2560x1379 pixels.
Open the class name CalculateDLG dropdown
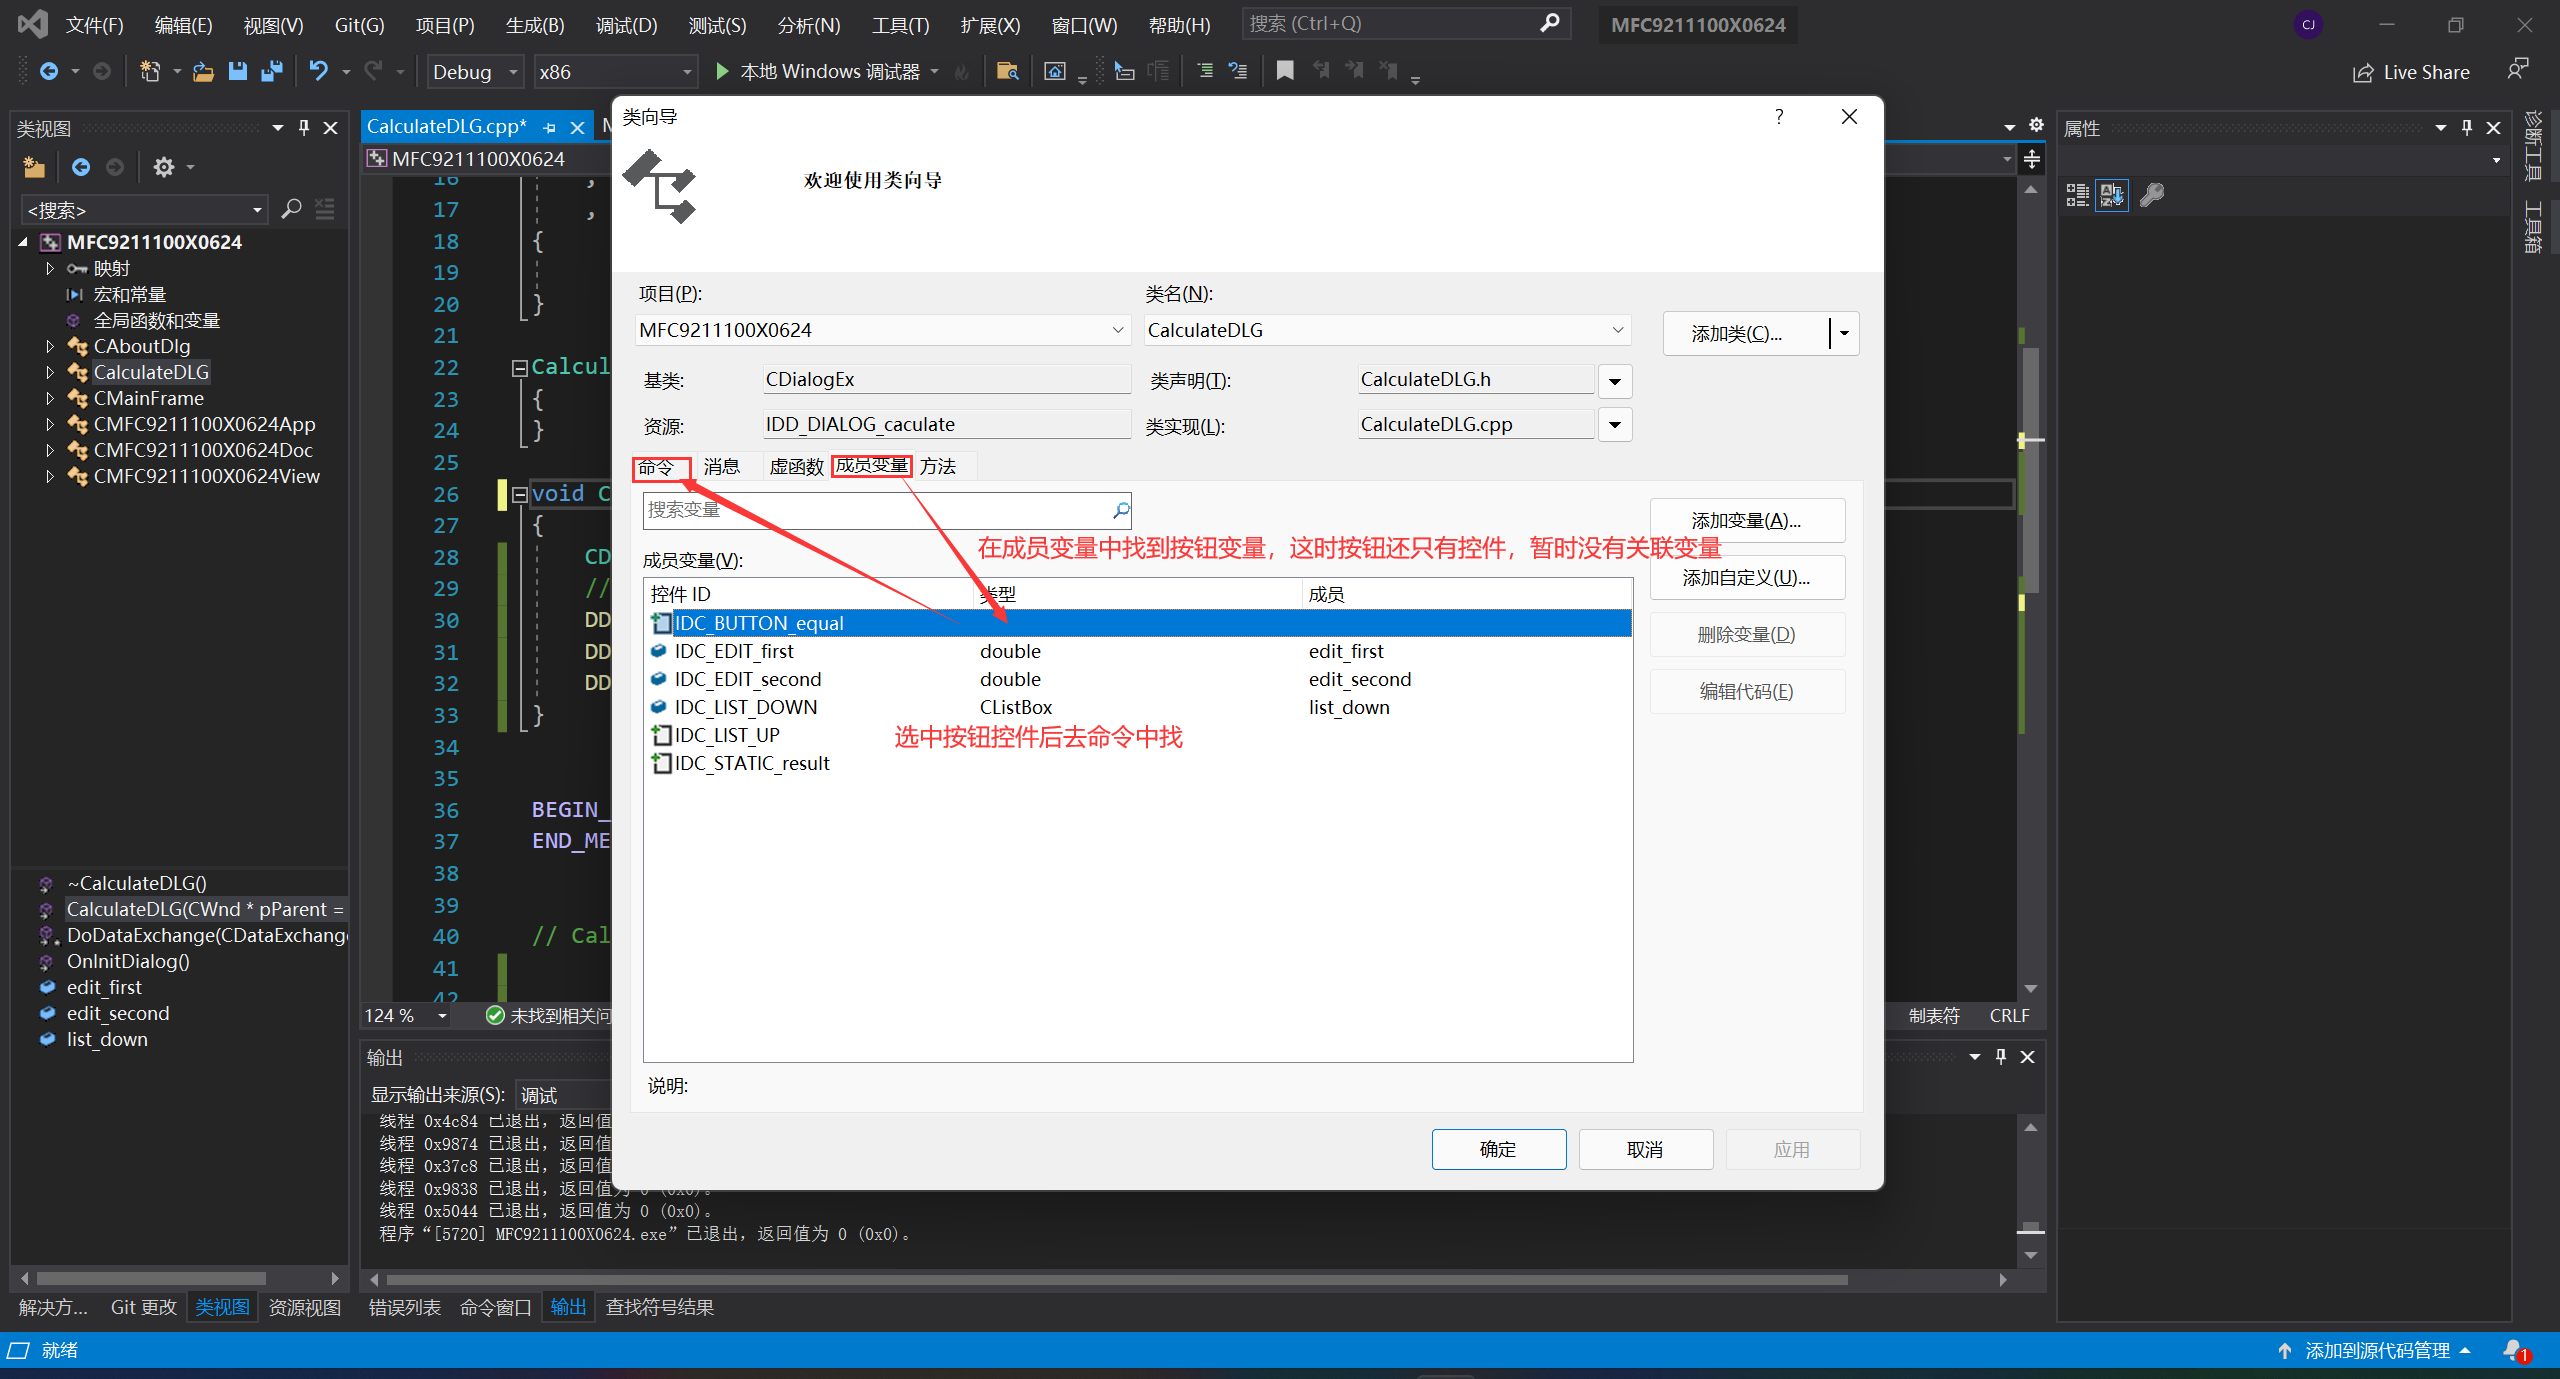1617,330
